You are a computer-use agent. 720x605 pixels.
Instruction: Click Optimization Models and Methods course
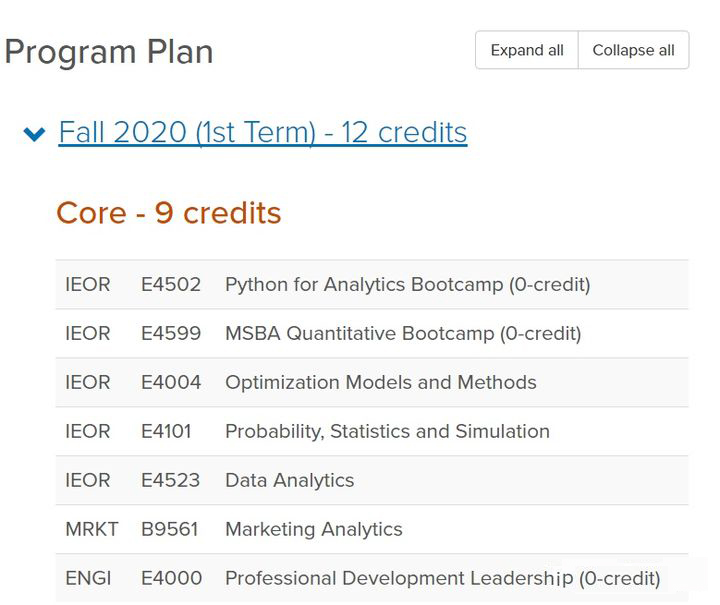point(381,383)
